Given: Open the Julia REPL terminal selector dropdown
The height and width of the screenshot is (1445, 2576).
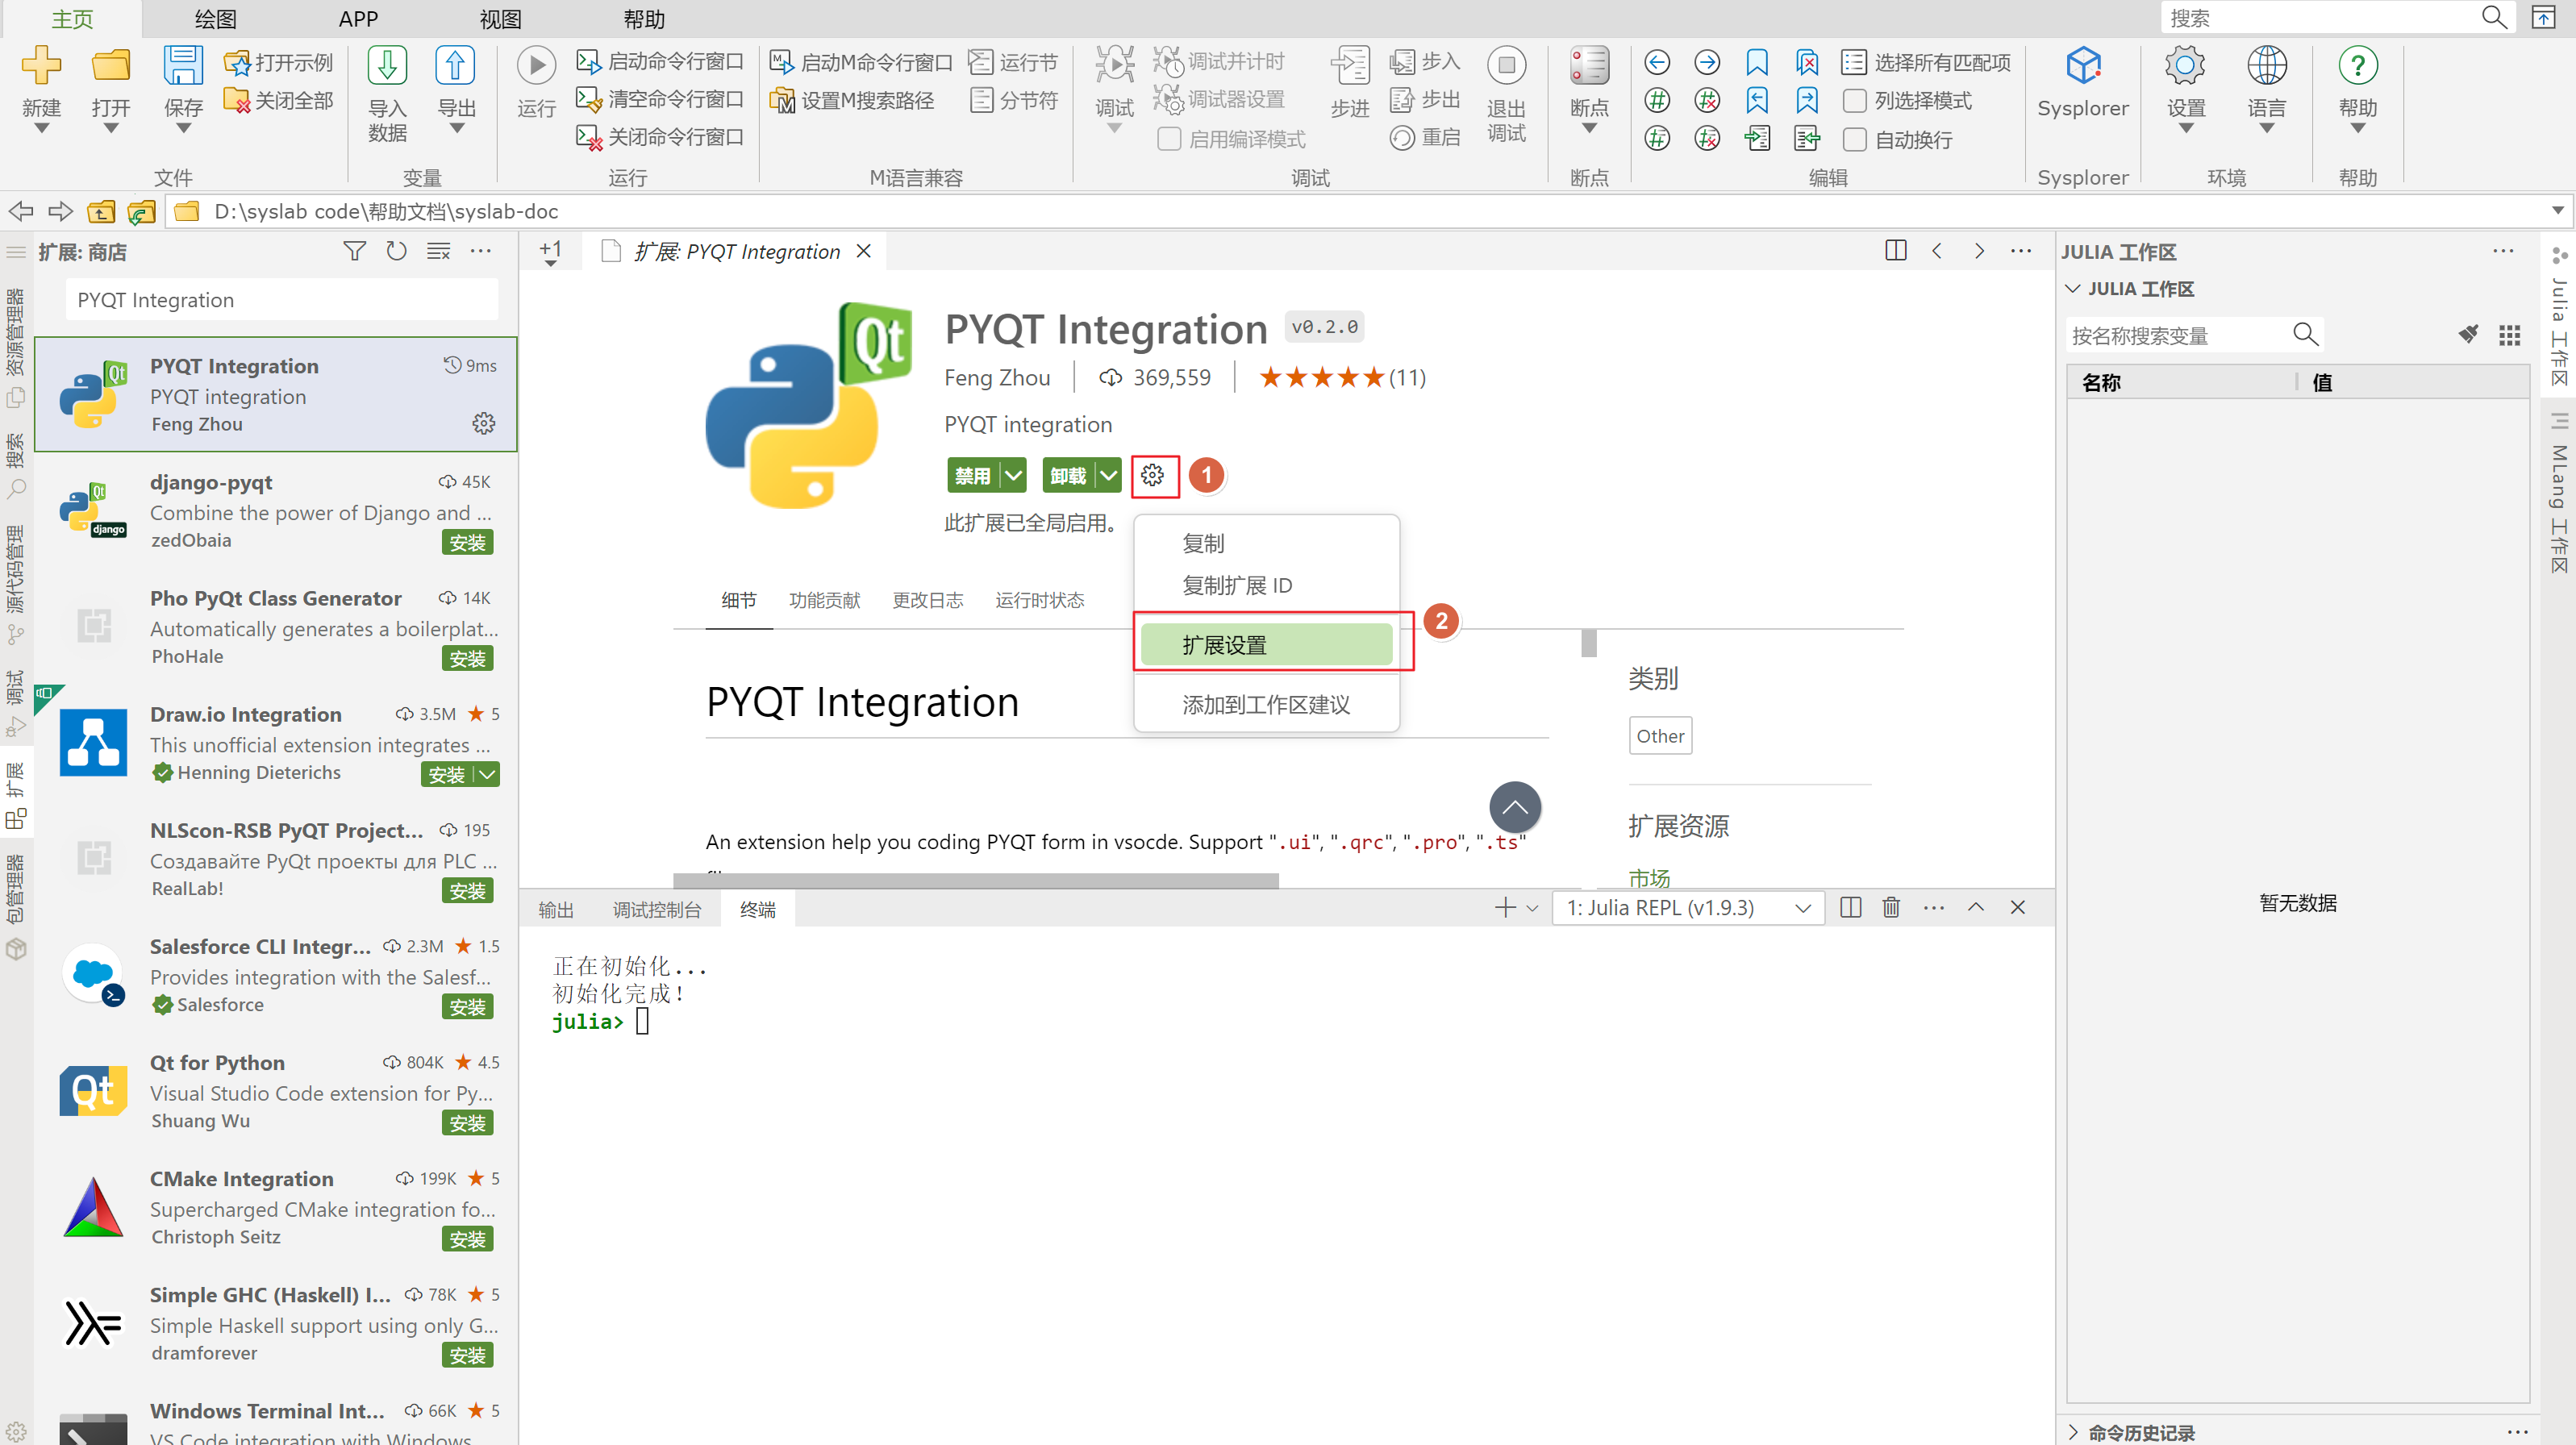Looking at the screenshot, I should 1688,907.
